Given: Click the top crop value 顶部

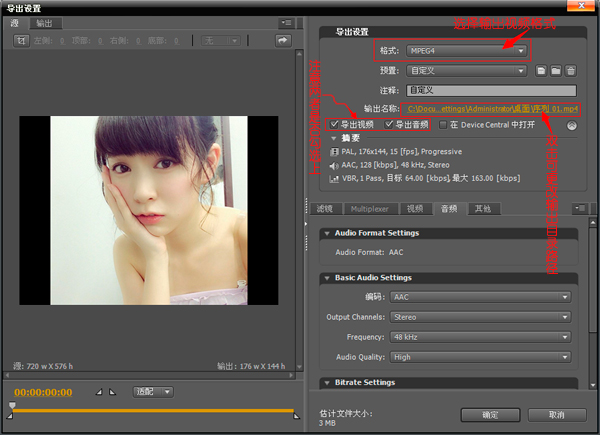Looking at the screenshot, I should [100, 41].
